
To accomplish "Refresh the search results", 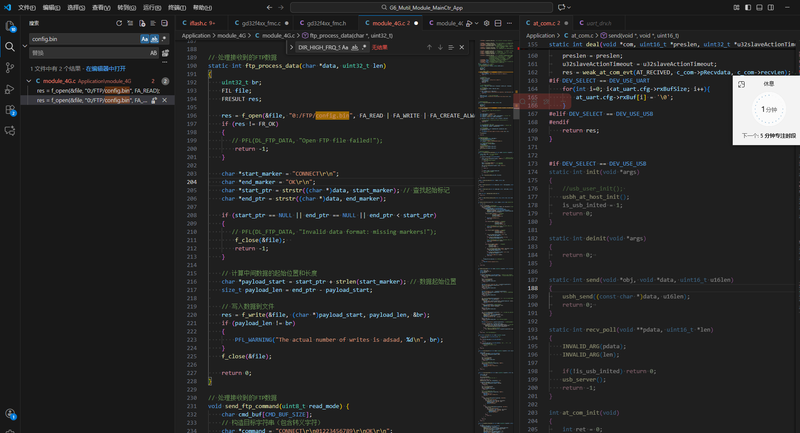I will (x=118, y=22).
